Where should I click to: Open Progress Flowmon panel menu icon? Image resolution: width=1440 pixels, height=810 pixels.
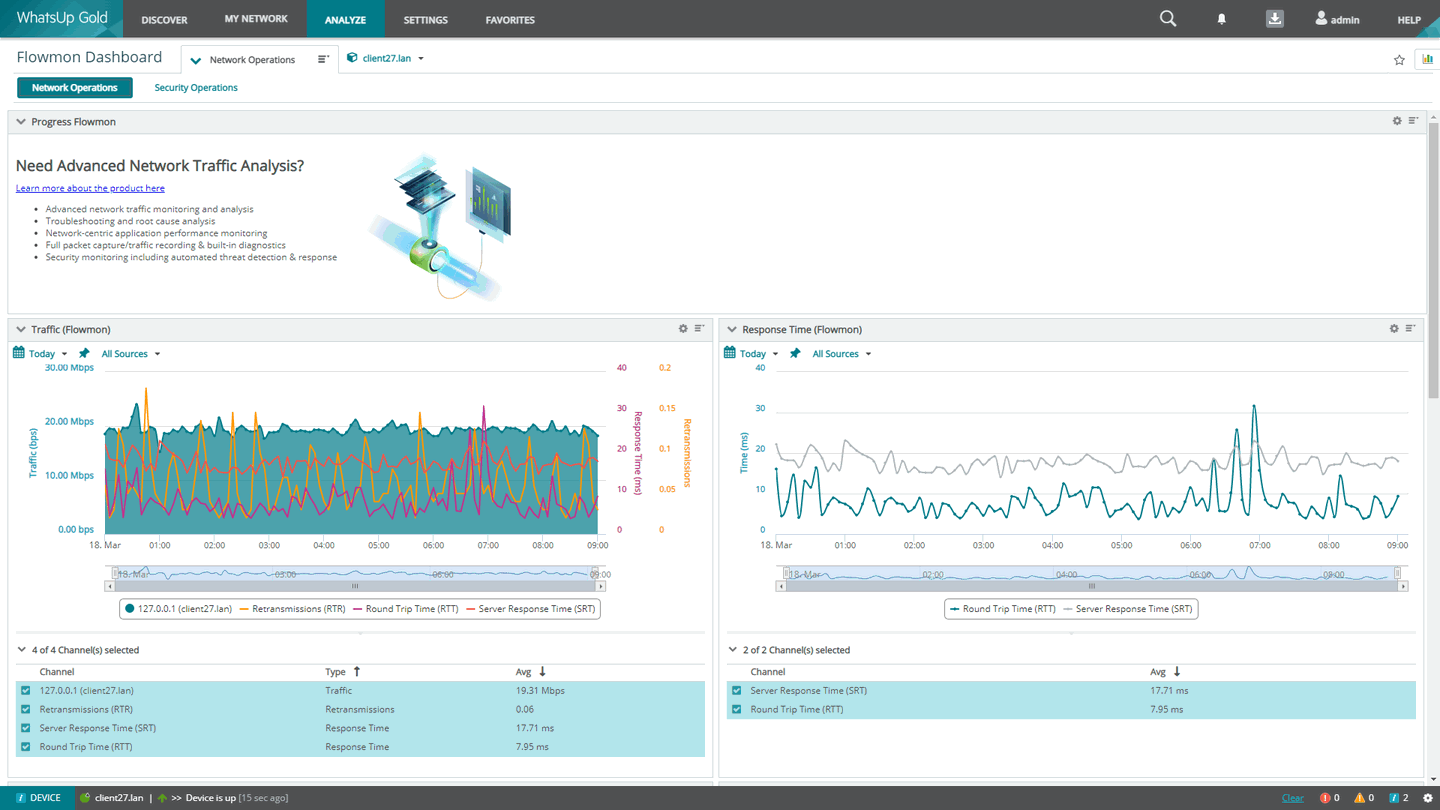[x=1413, y=121]
